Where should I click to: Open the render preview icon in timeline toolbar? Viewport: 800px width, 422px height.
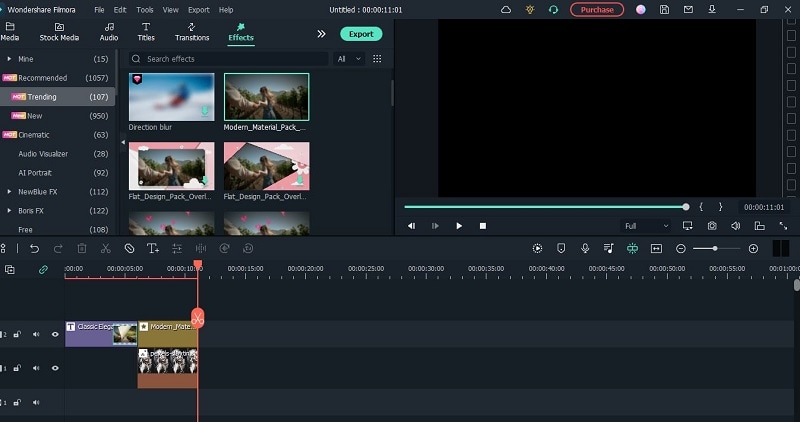pyautogui.click(x=537, y=249)
